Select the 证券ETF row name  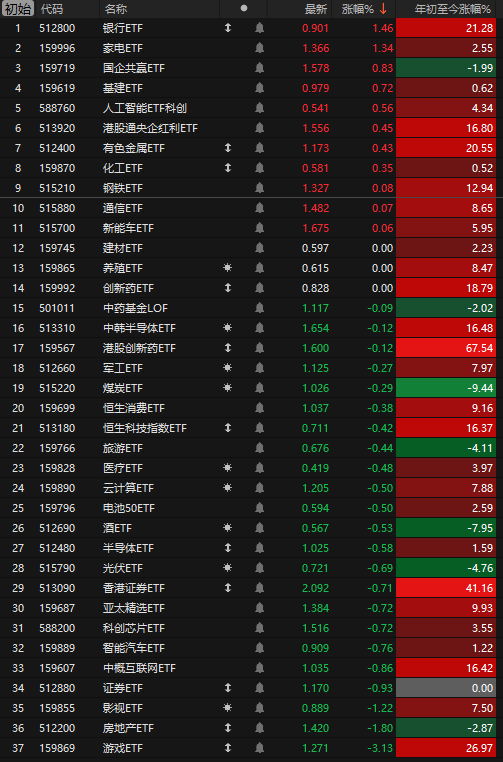tap(123, 688)
